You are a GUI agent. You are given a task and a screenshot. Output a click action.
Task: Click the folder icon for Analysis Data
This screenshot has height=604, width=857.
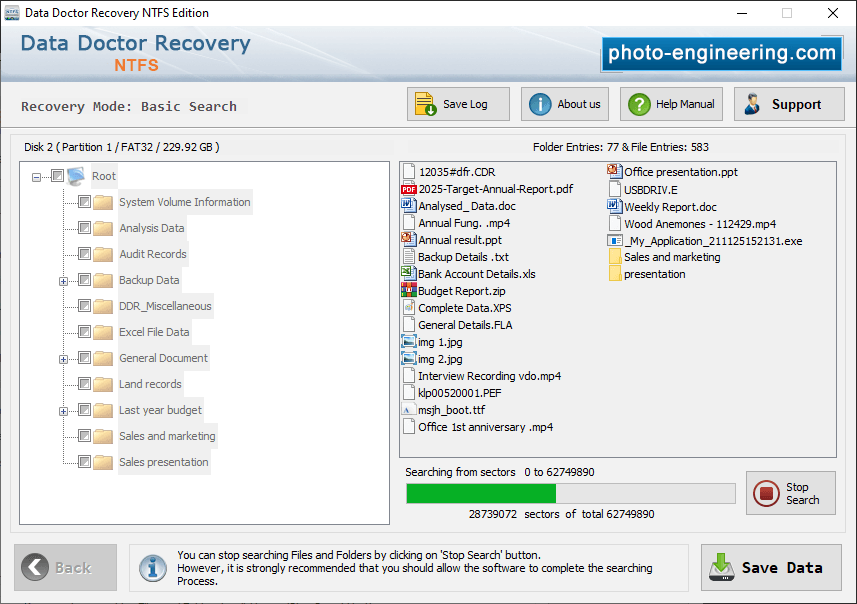(x=103, y=228)
